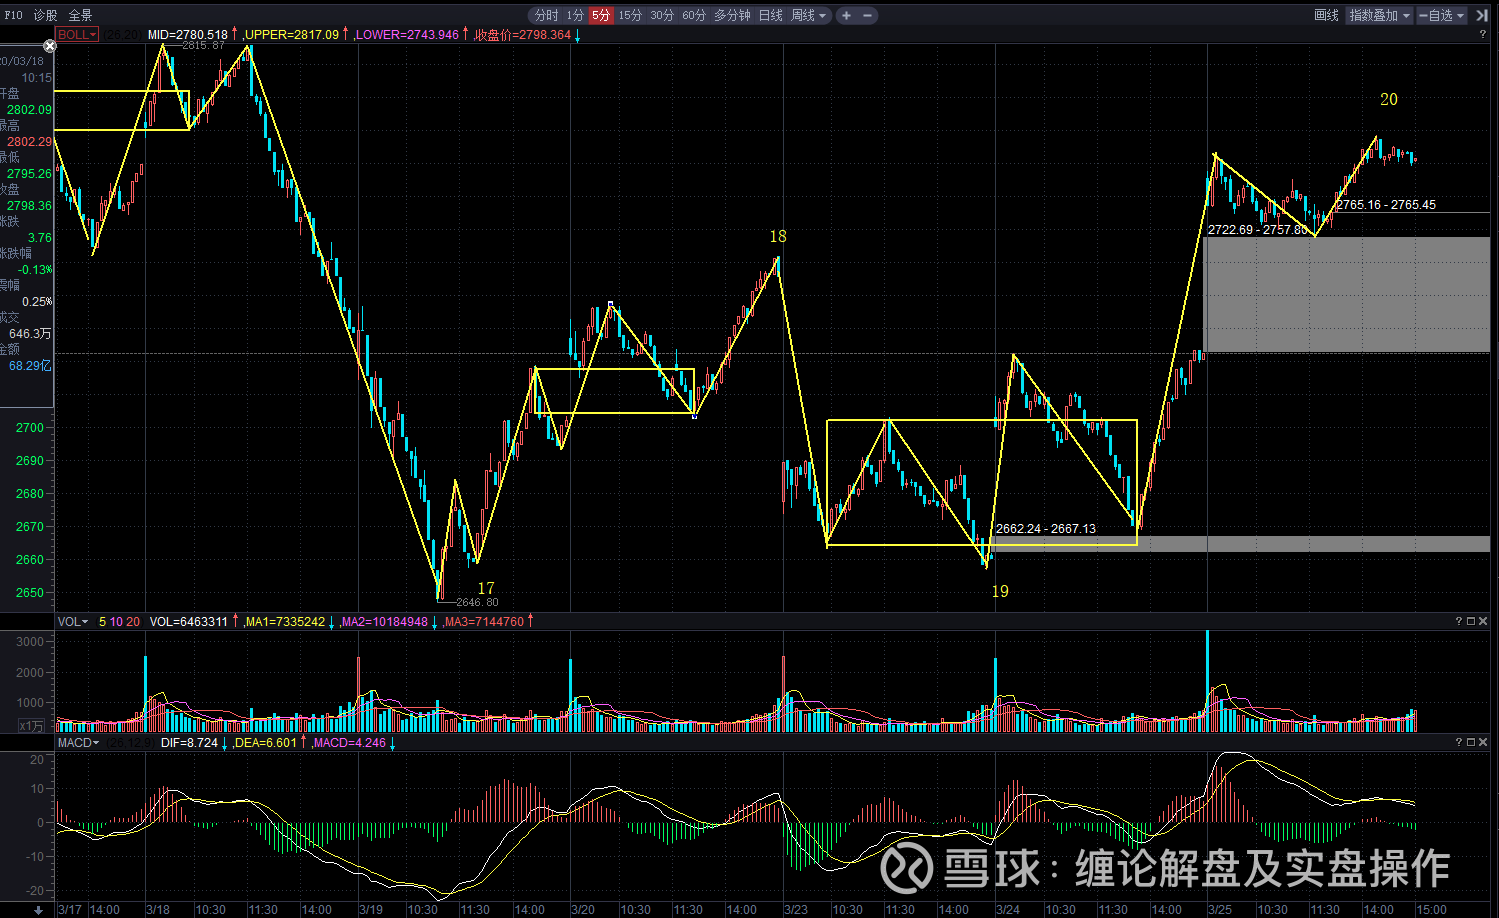Maximize the VOL indicator panel
Image resolution: width=1499 pixels, height=918 pixels.
(1471, 621)
